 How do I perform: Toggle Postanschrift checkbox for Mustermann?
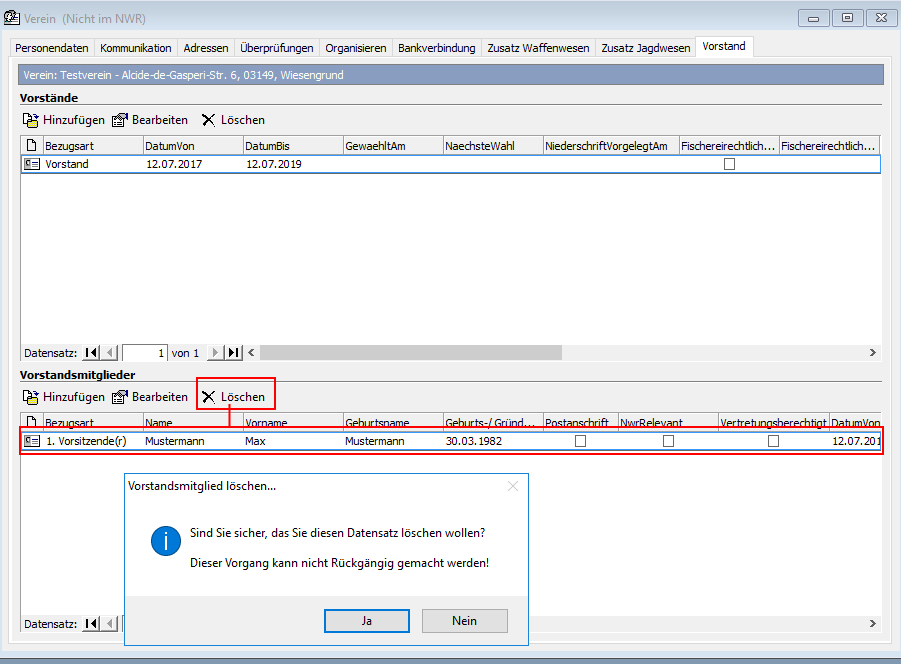pyautogui.click(x=580, y=441)
